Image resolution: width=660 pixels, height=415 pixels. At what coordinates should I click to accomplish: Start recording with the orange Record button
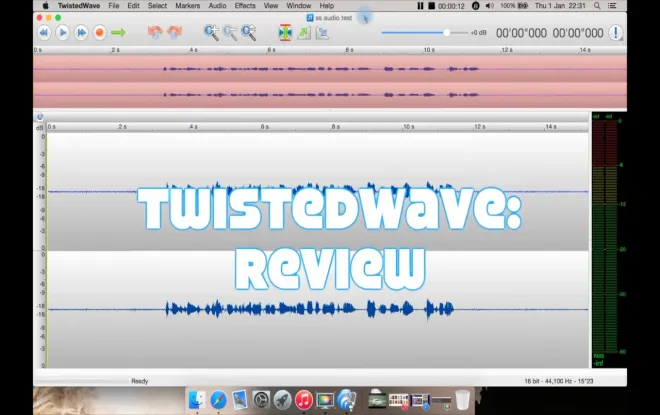(99, 32)
